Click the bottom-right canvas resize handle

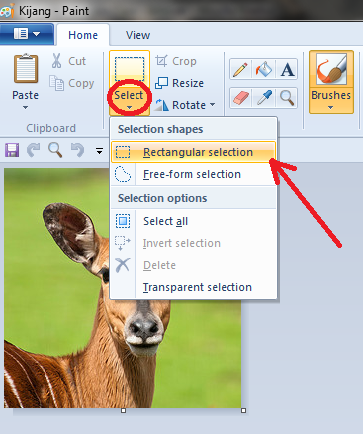pos(243,410)
